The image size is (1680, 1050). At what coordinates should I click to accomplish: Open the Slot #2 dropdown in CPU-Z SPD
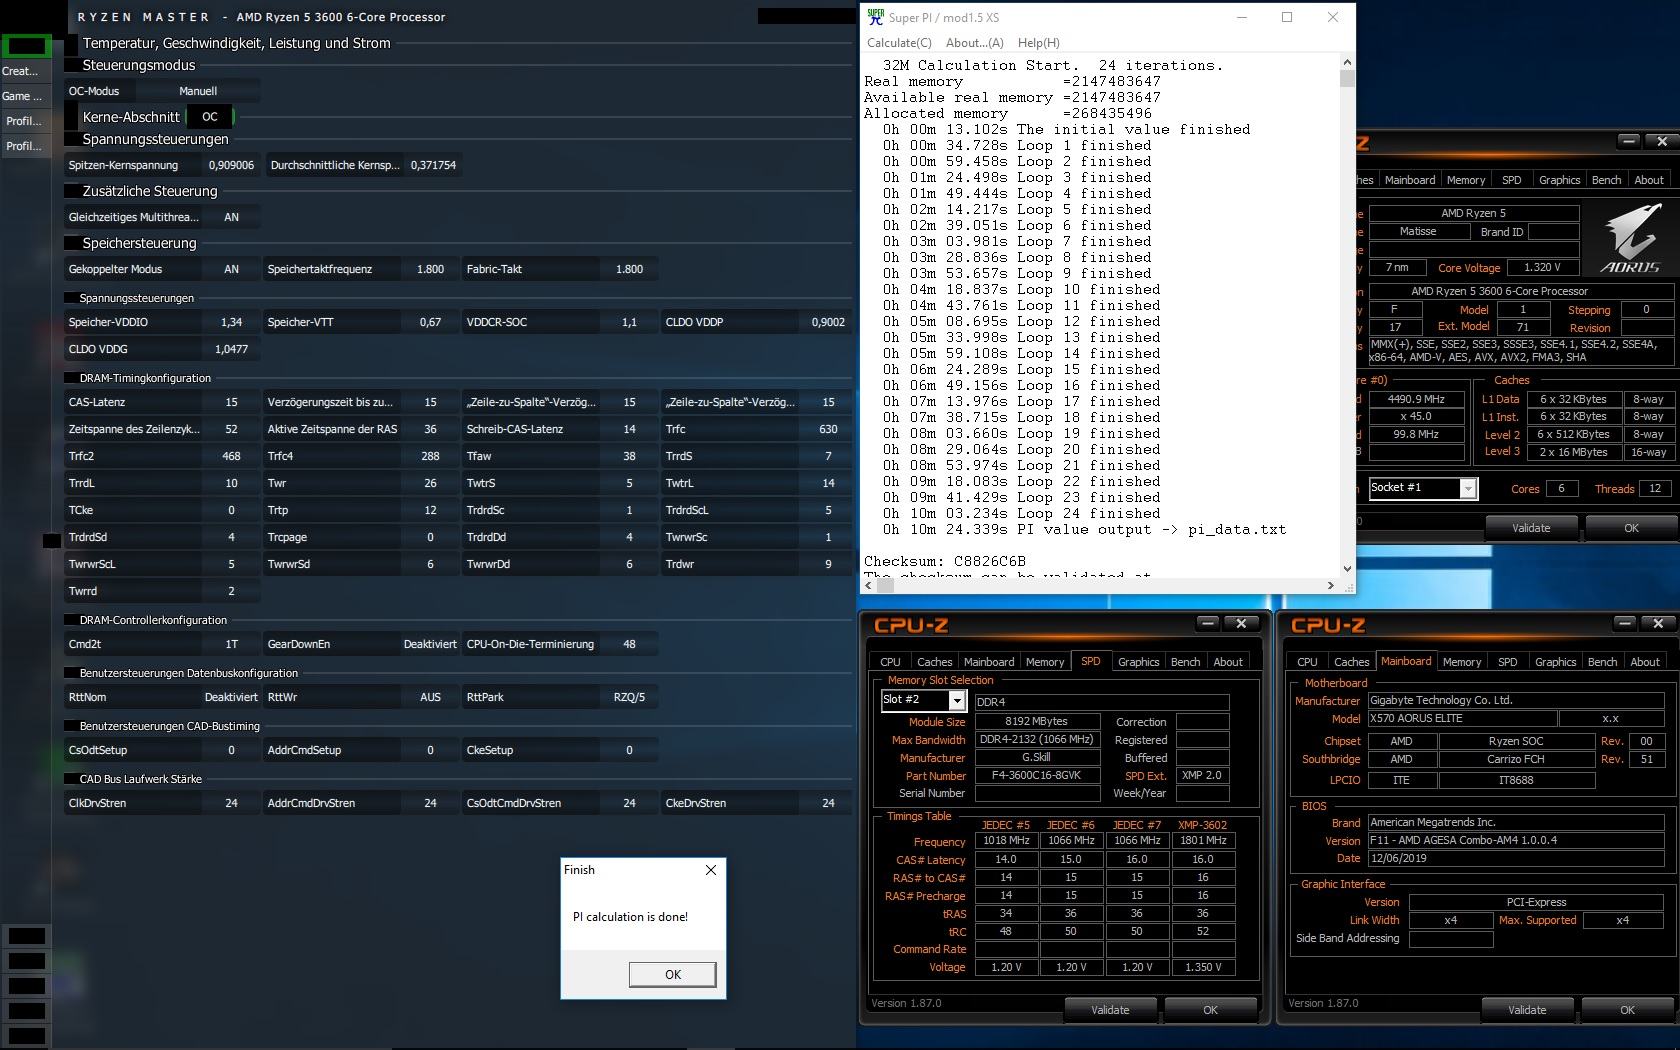point(957,701)
